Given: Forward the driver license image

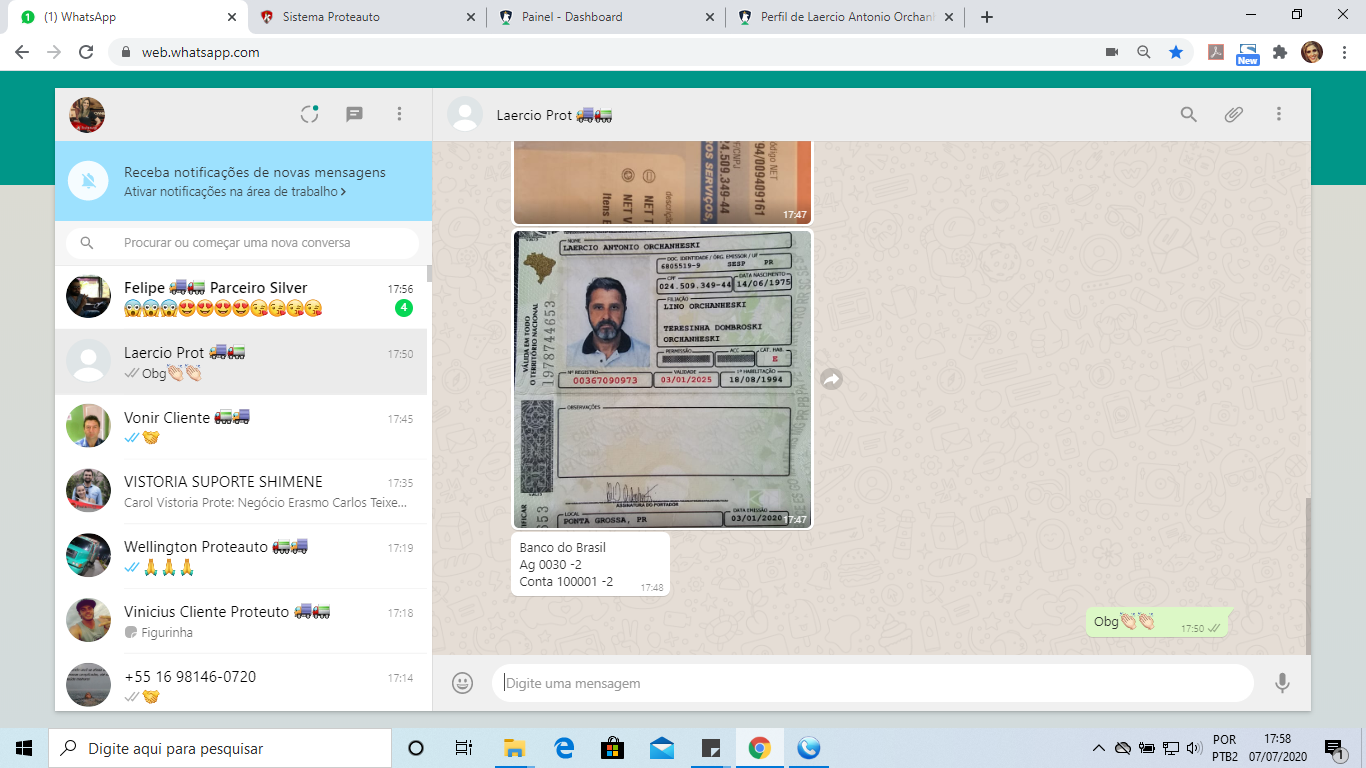Looking at the screenshot, I should [x=831, y=379].
